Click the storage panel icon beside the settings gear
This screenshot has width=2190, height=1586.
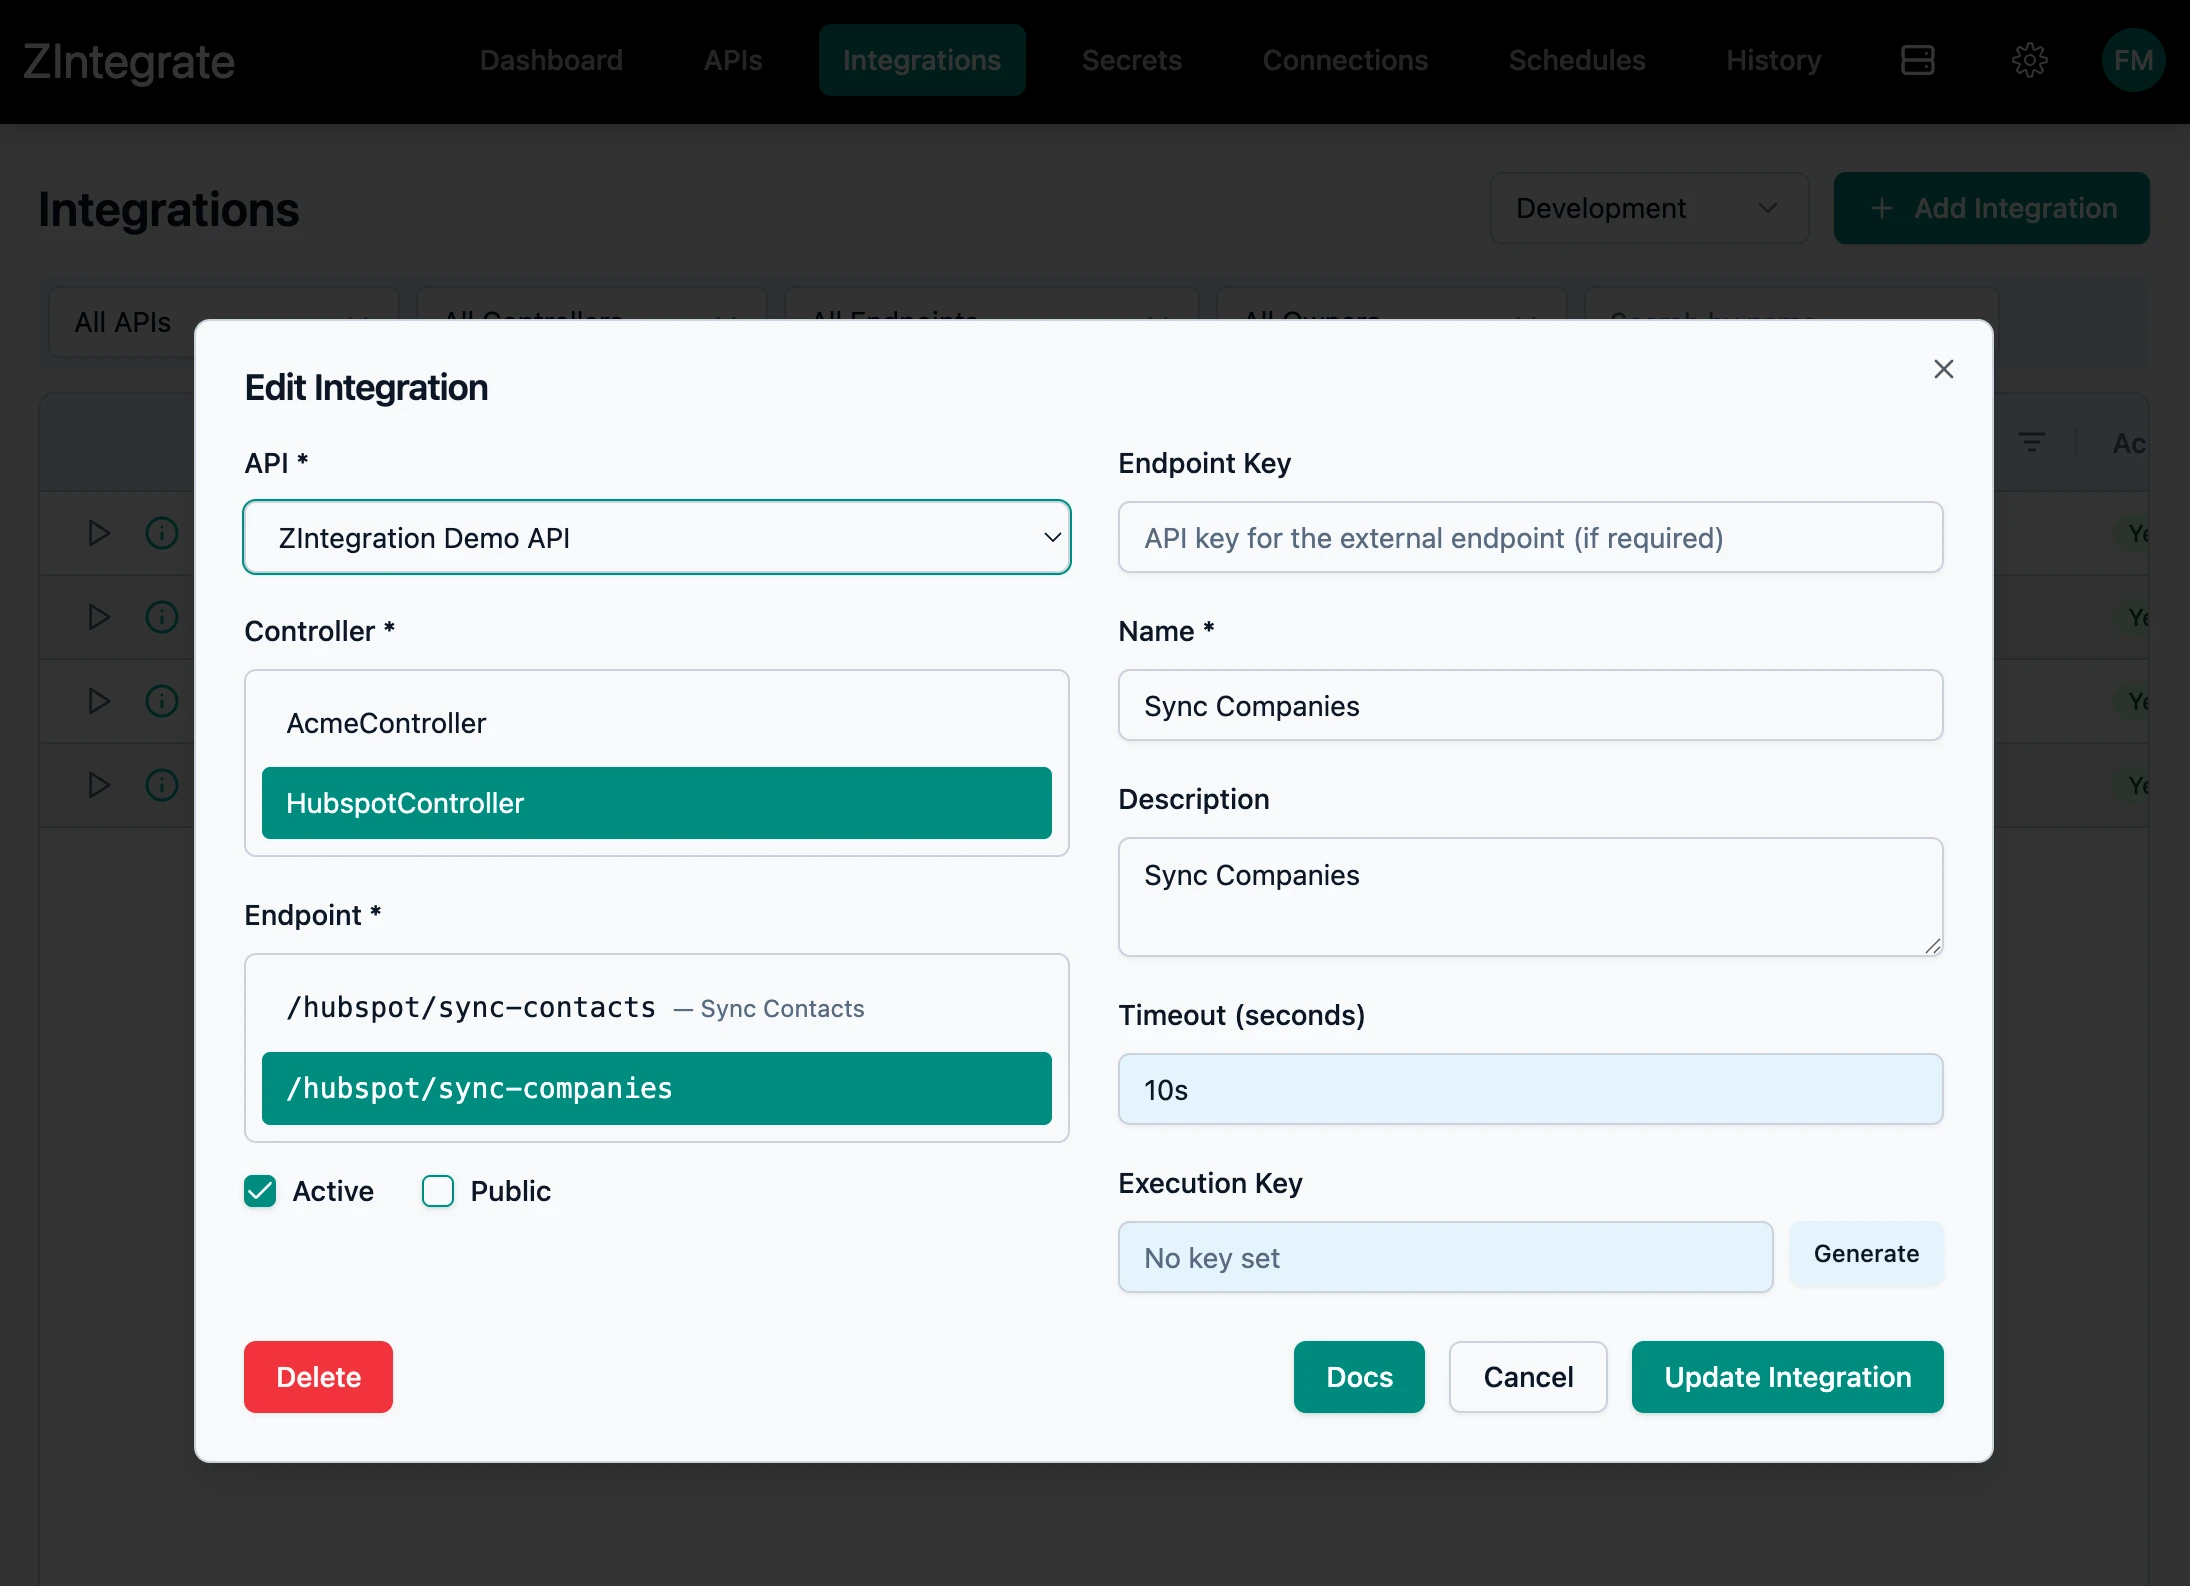pos(1918,60)
